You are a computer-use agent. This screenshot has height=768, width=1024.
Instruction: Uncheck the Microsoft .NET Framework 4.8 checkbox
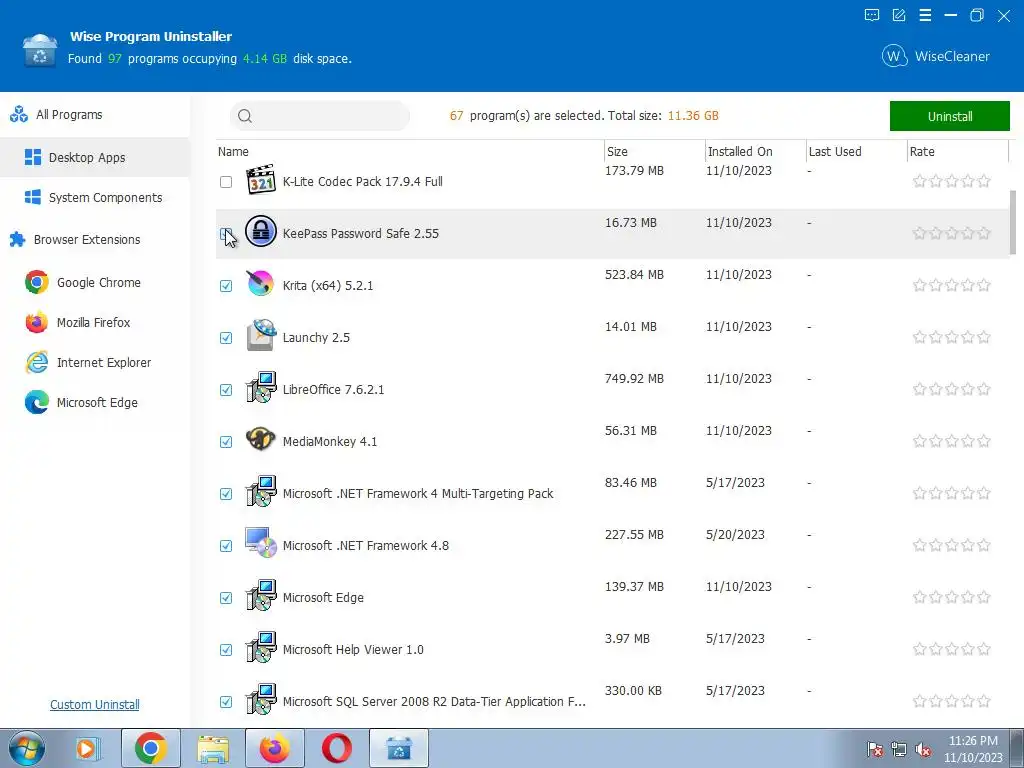[x=226, y=546]
